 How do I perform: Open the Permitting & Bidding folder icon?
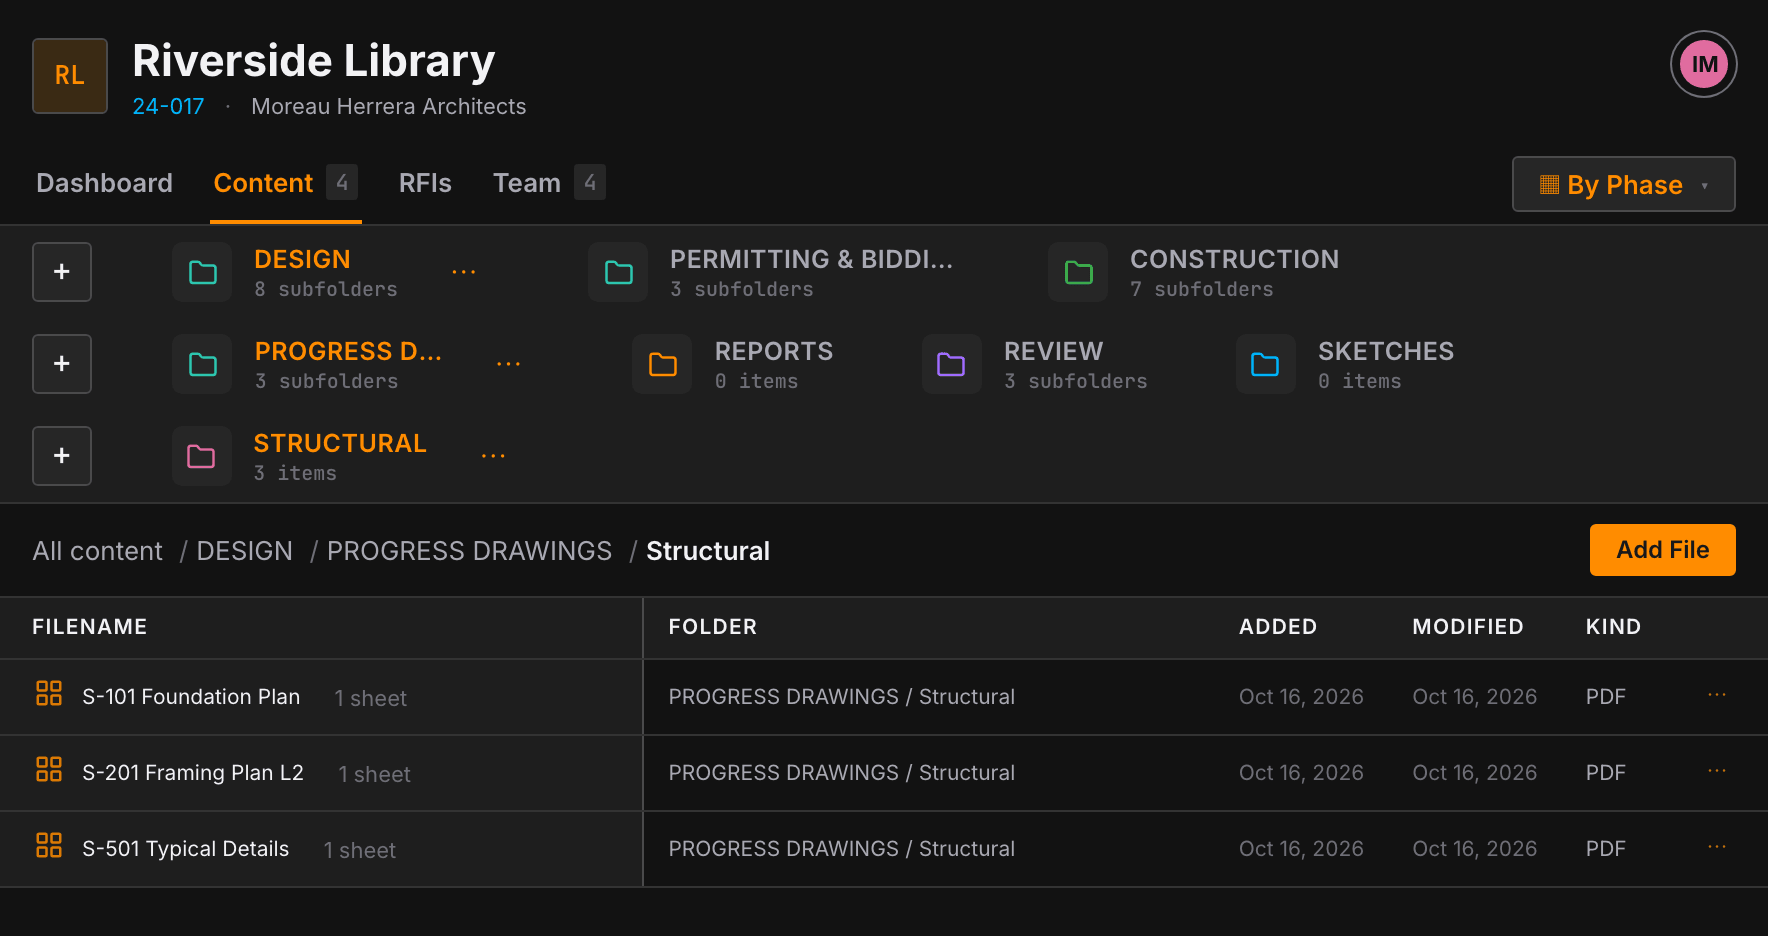[618, 272]
